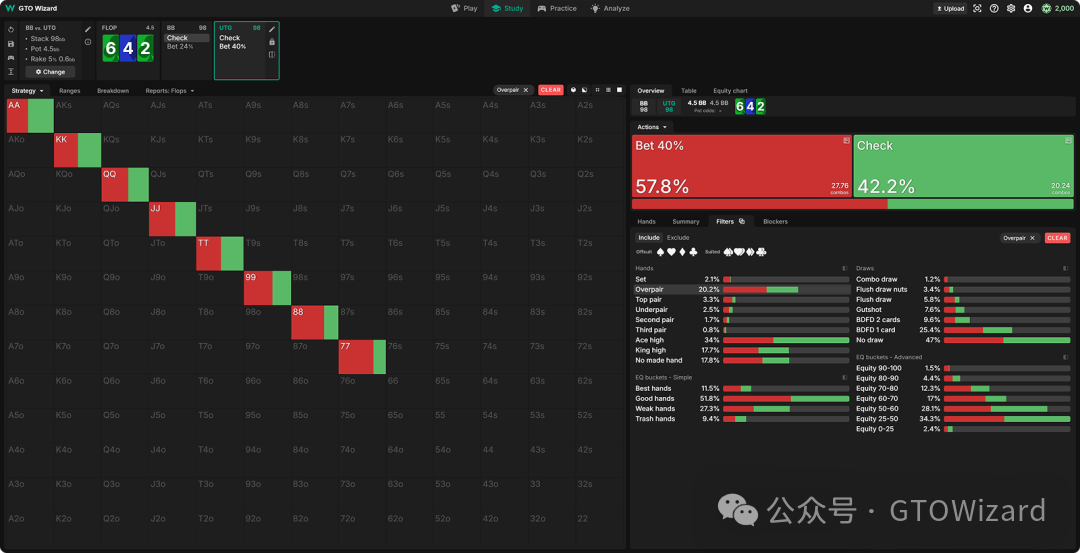Image resolution: width=1080 pixels, height=553 pixels.
Task: Open the Blockers tab
Action: pyautogui.click(x=775, y=221)
